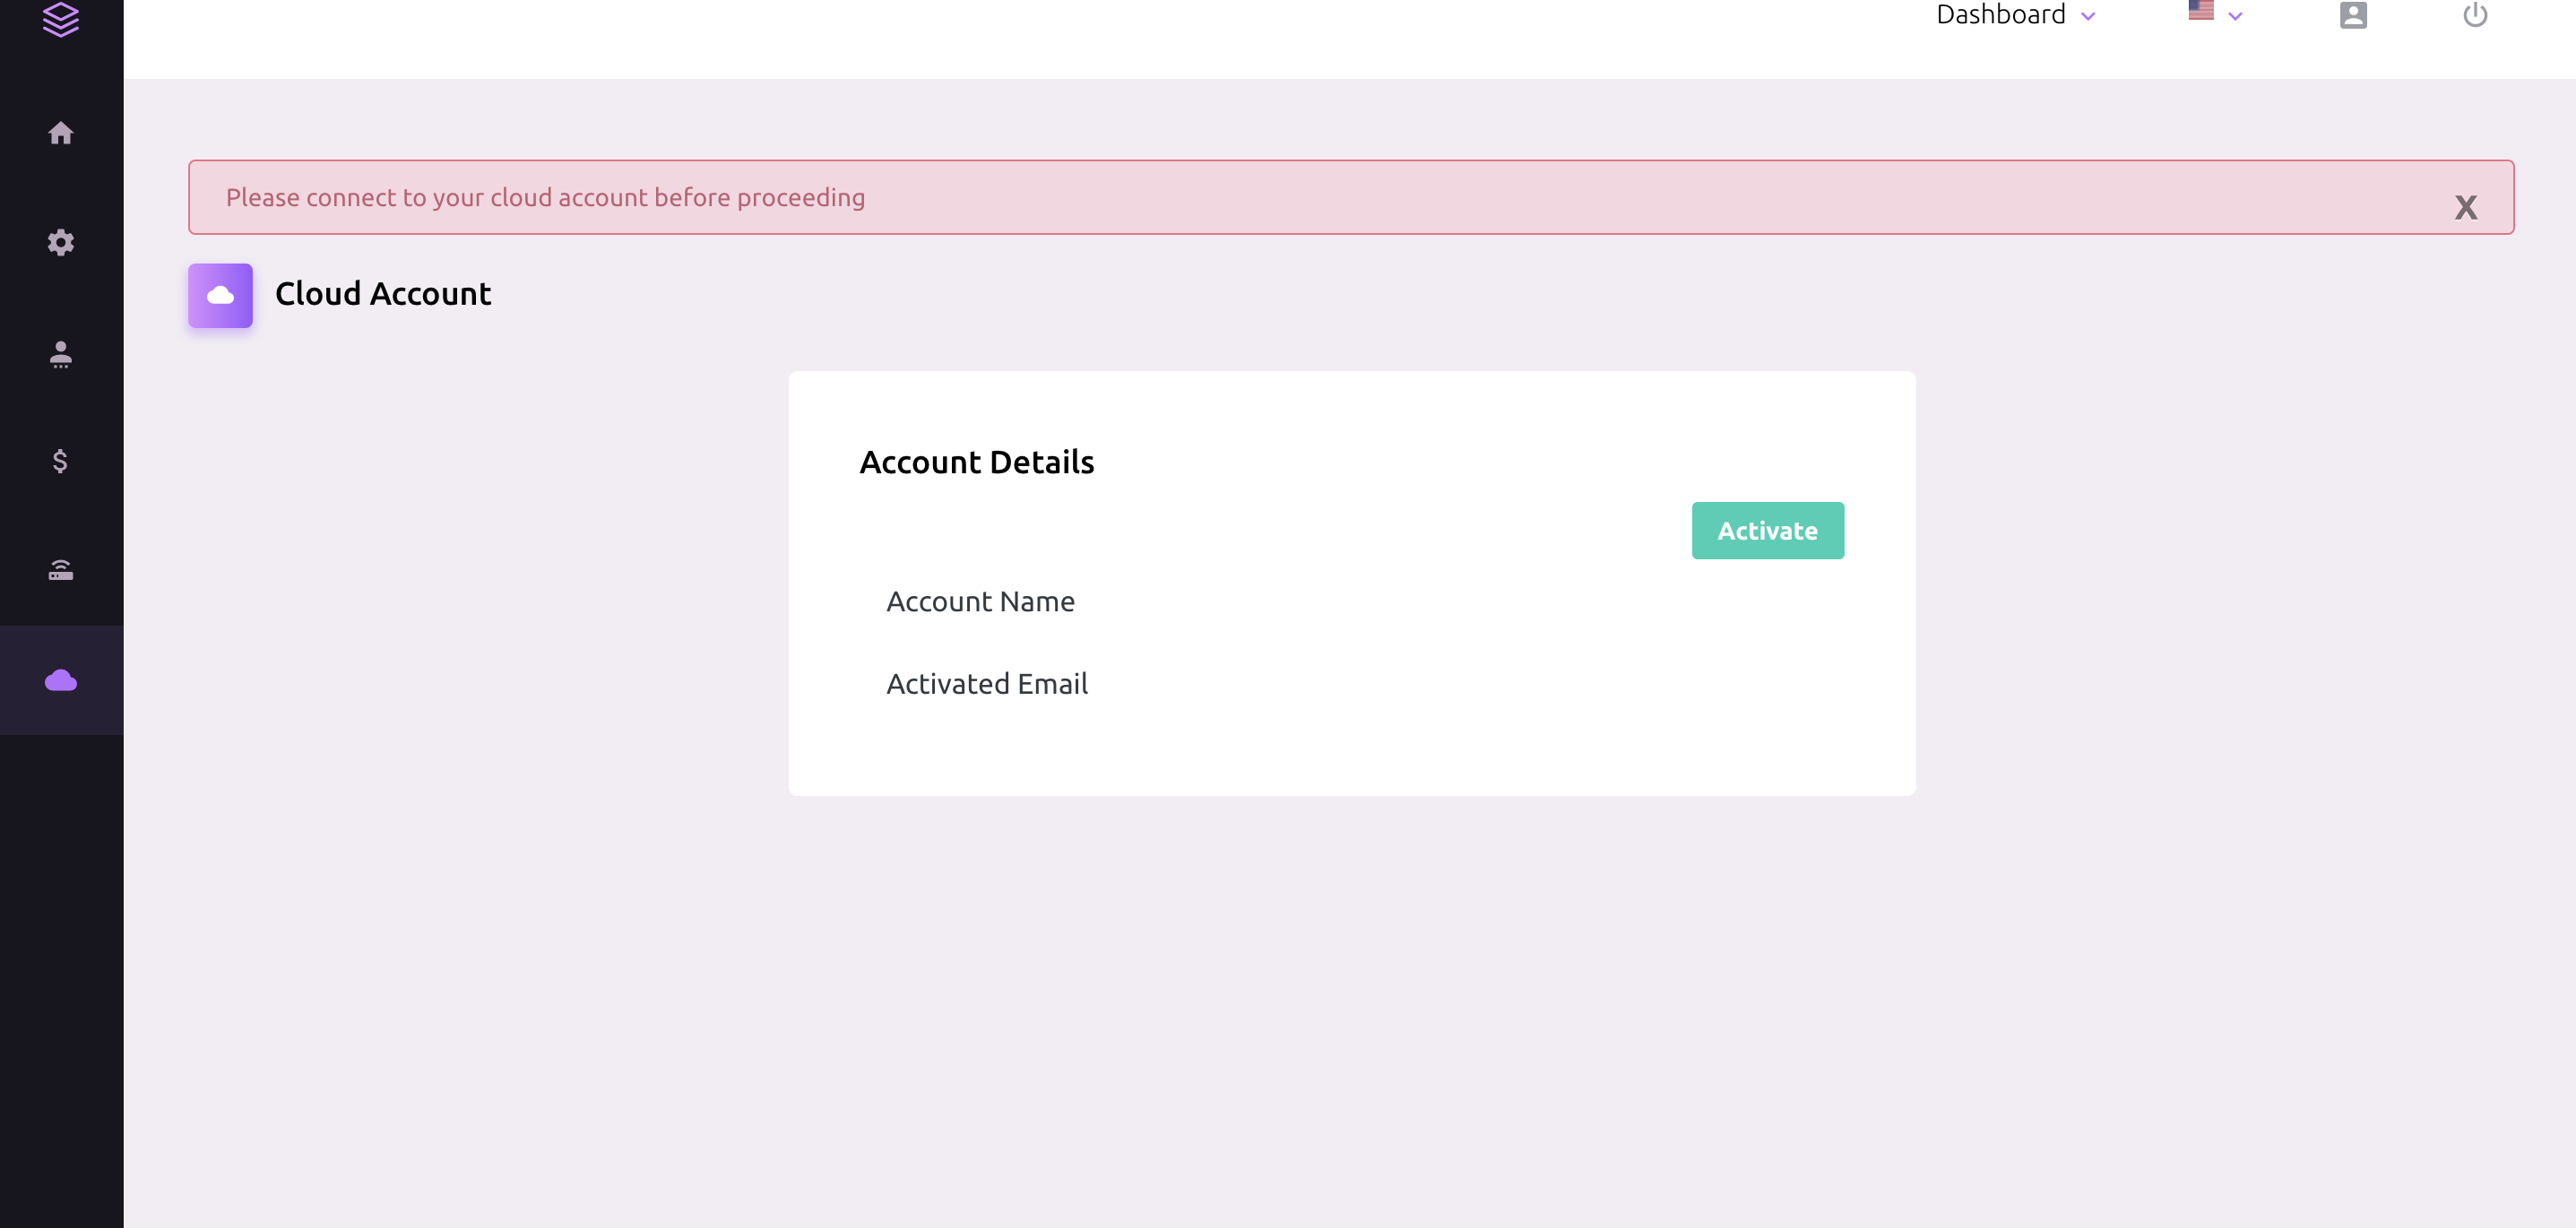Select the cloud icon in the sidebar
Viewport: 2576px width, 1228px height.
click(x=61, y=681)
